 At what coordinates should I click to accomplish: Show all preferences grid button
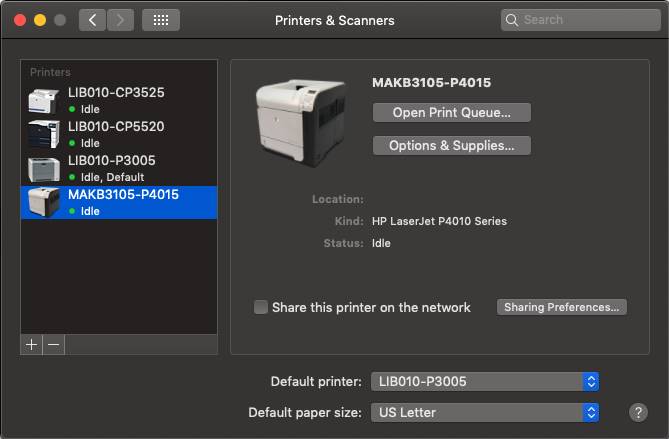(161, 20)
